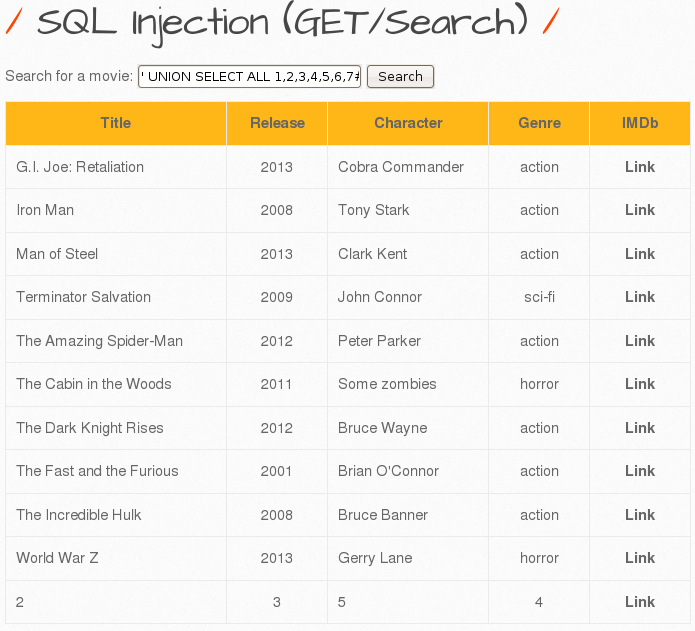Click the 'Some zombies' character cell
The height and width of the screenshot is (631, 695).
click(408, 384)
